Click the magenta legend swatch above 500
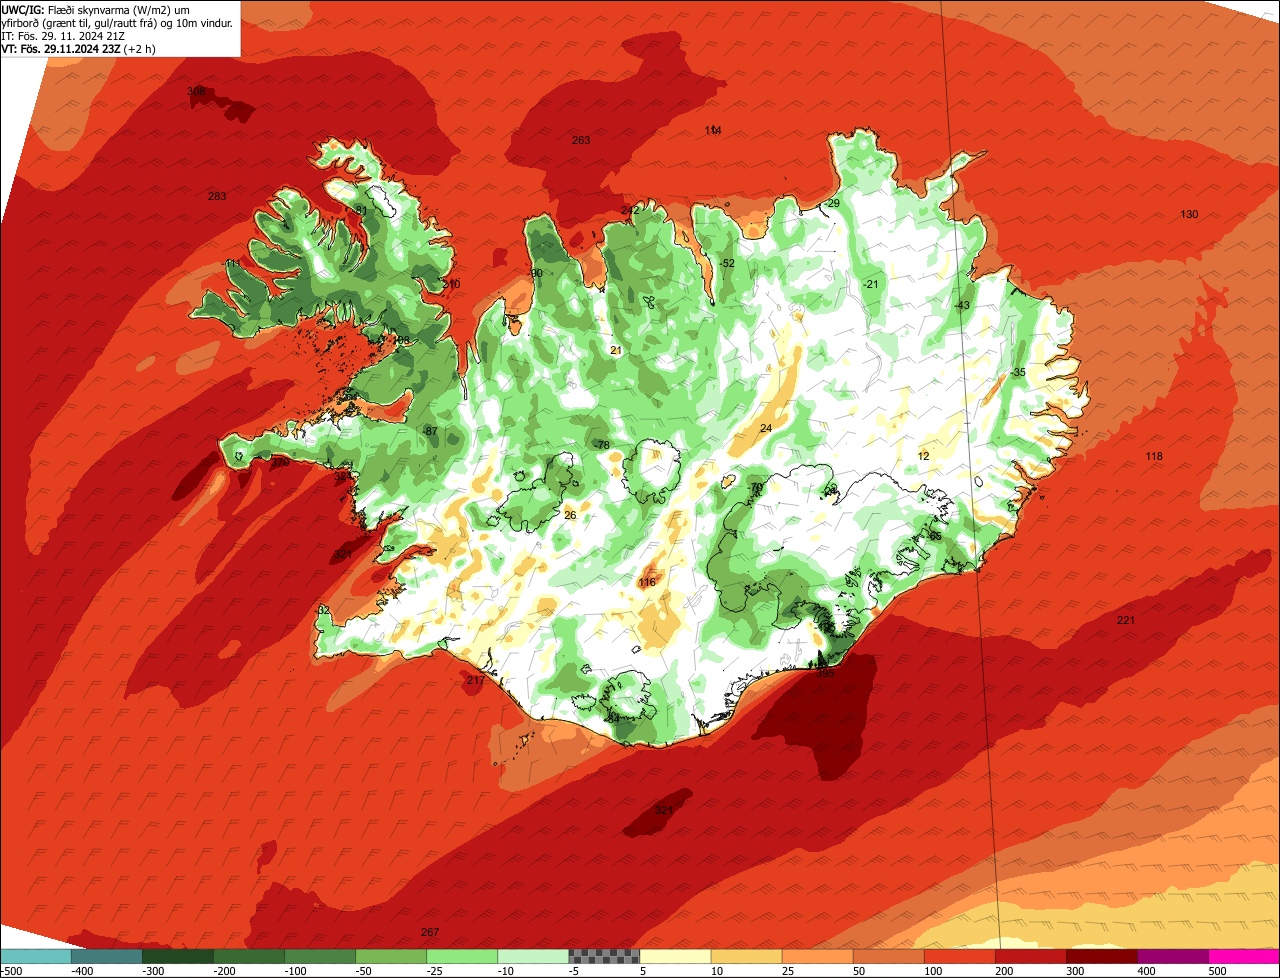 point(1243,955)
